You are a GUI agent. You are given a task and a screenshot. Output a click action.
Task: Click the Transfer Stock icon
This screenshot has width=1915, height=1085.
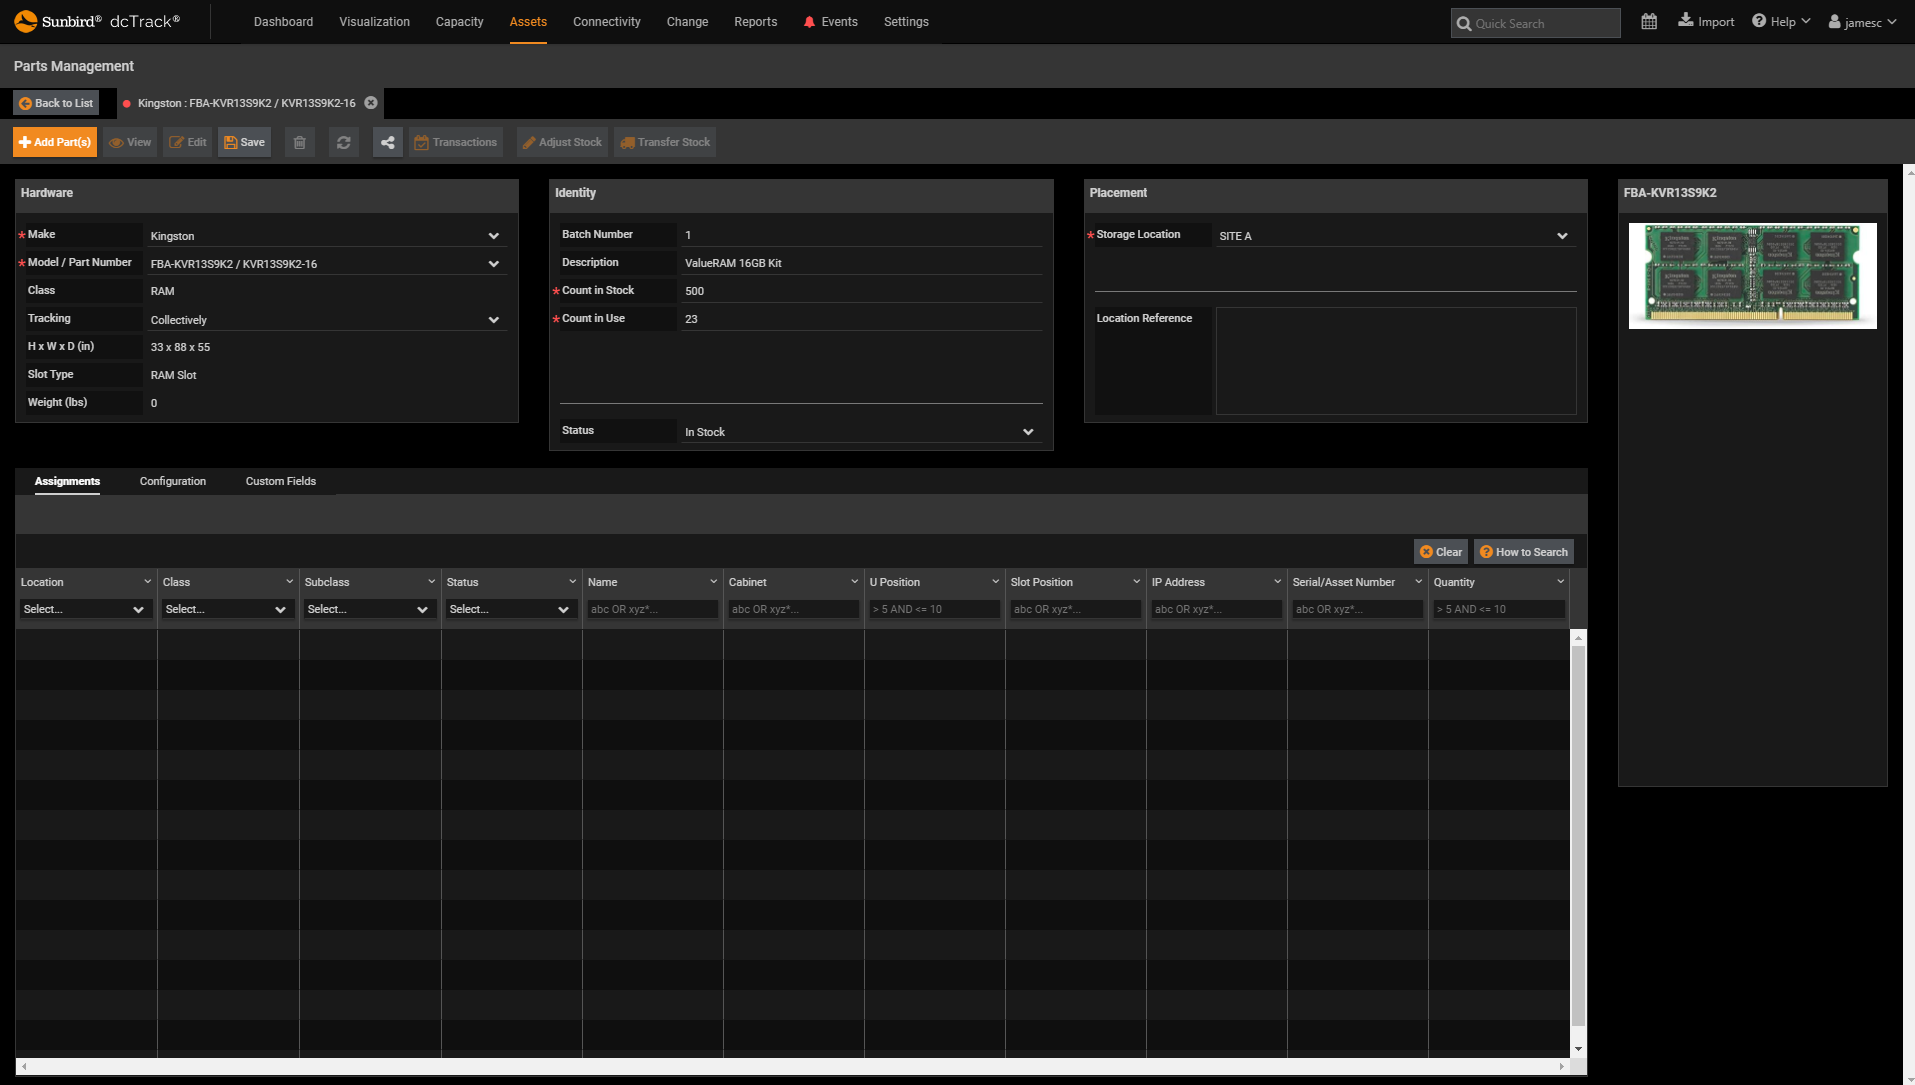664,141
